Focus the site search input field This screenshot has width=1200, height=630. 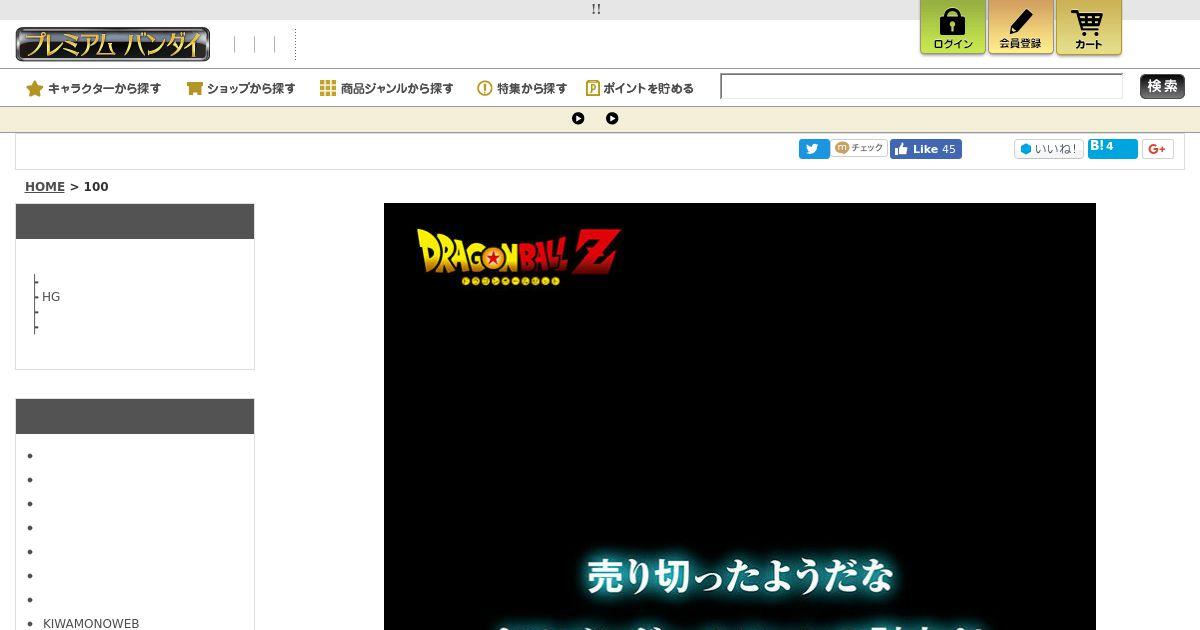(x=921, y=86)
